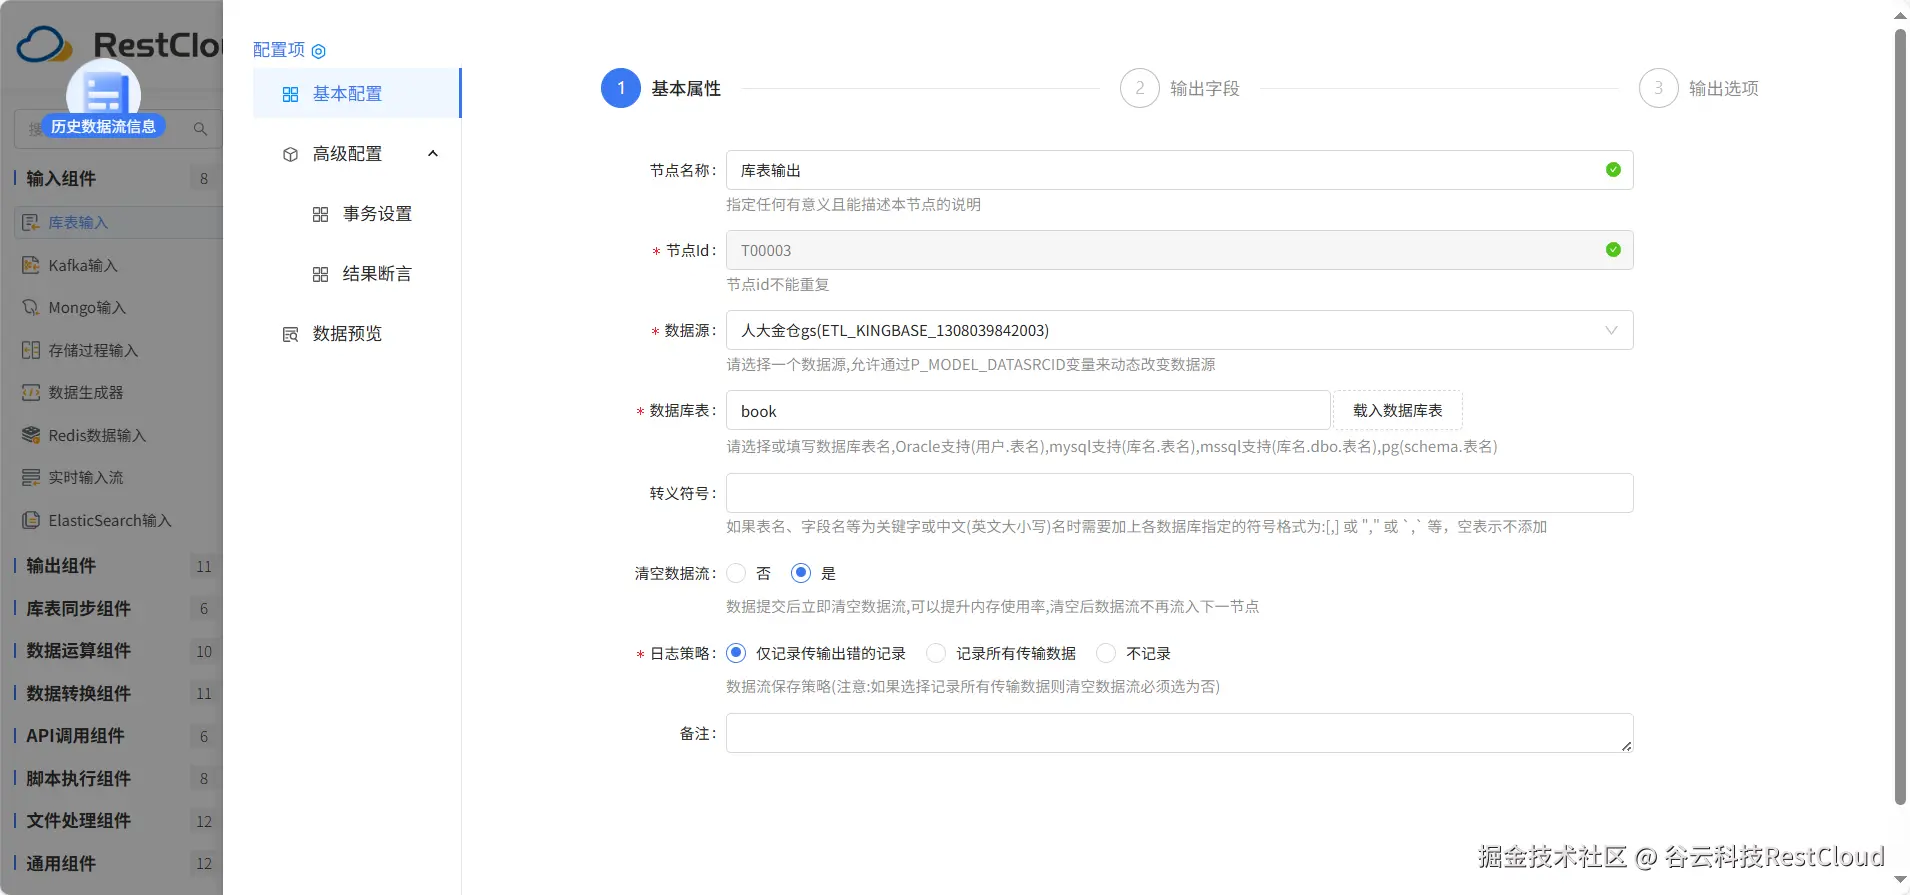The image size is (1910, 895).
Task: Click the 载入数据库表 button
Action: click(x=1398, y=410)
